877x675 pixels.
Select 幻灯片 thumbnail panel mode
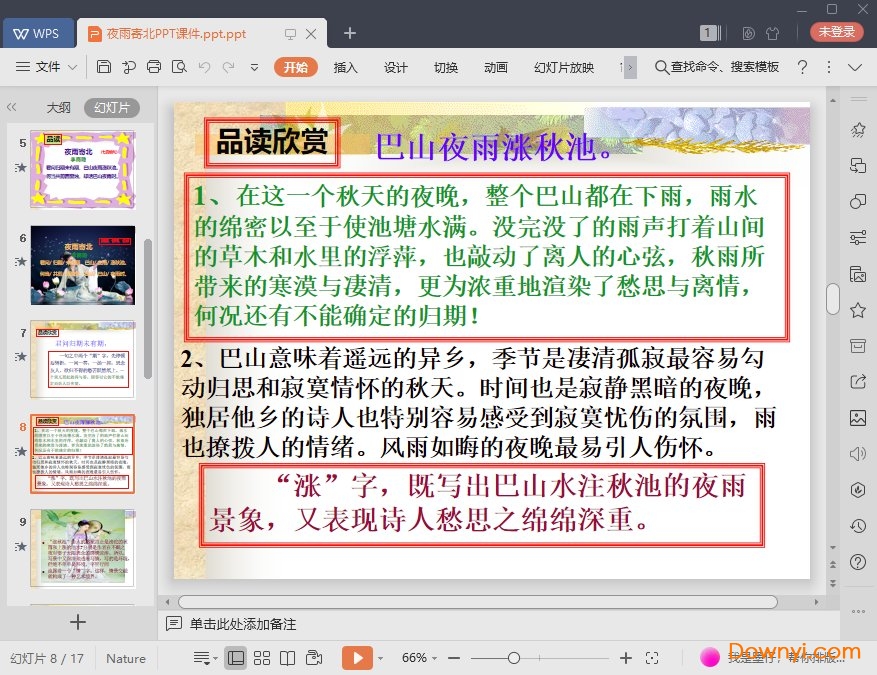[110, 108]
